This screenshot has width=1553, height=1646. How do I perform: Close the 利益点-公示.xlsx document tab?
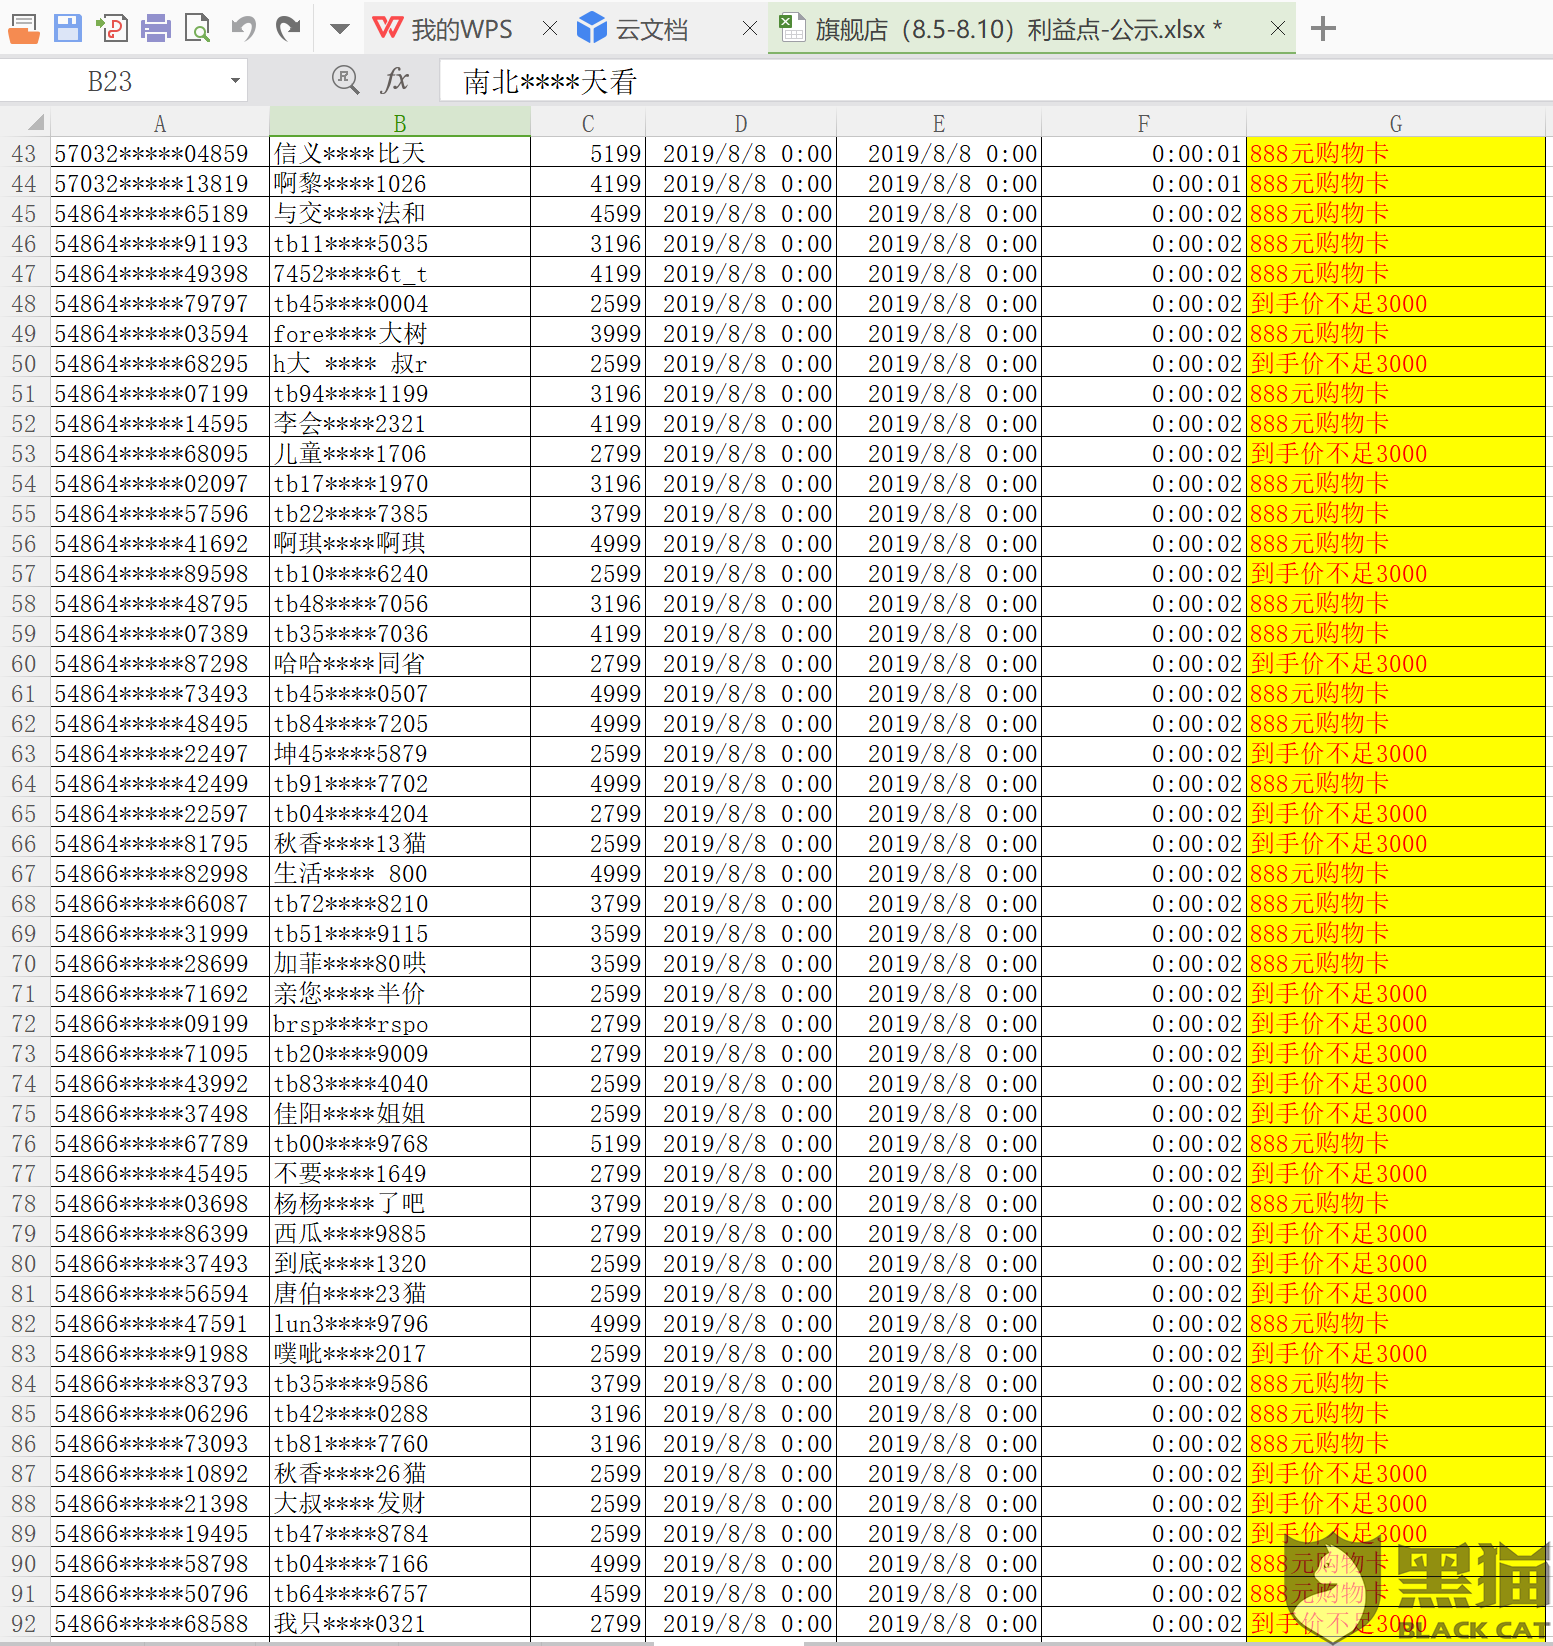(1278, 29)
